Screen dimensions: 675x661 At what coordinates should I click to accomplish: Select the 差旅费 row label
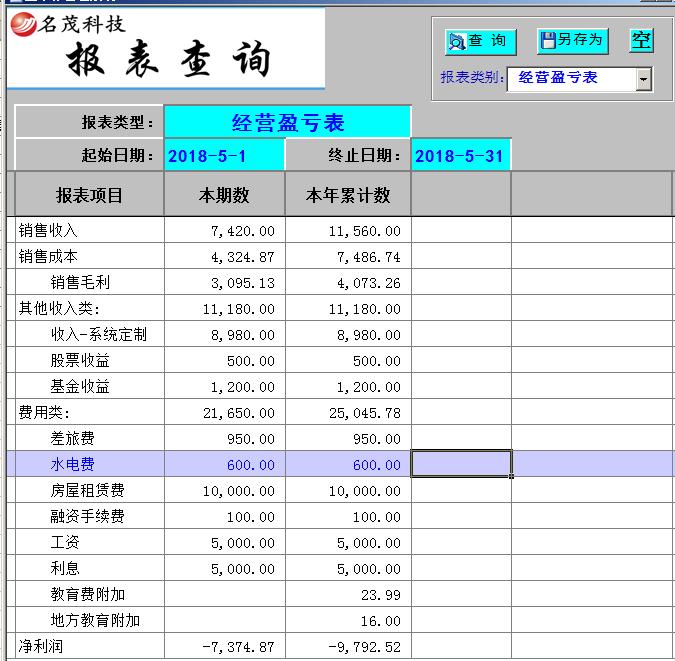72,438
